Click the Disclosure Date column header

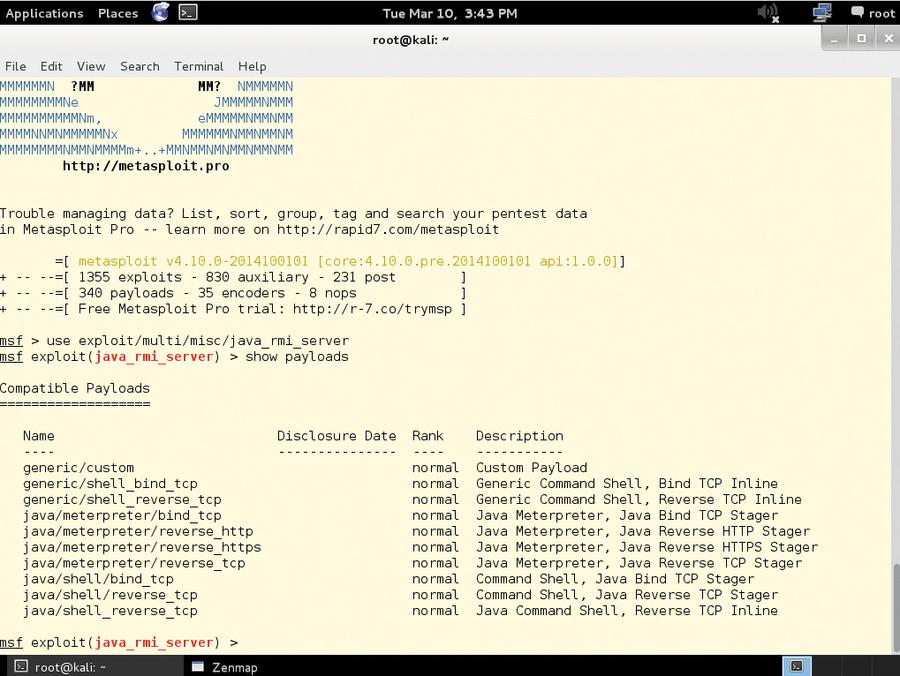pyautogui.click(x=336, y=436)
